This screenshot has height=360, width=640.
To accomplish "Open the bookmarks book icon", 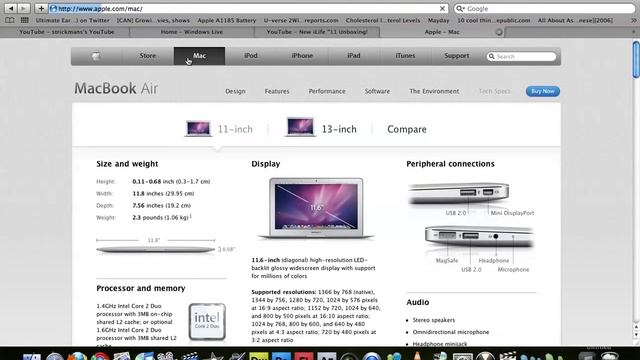I will (x=10, y=20).
